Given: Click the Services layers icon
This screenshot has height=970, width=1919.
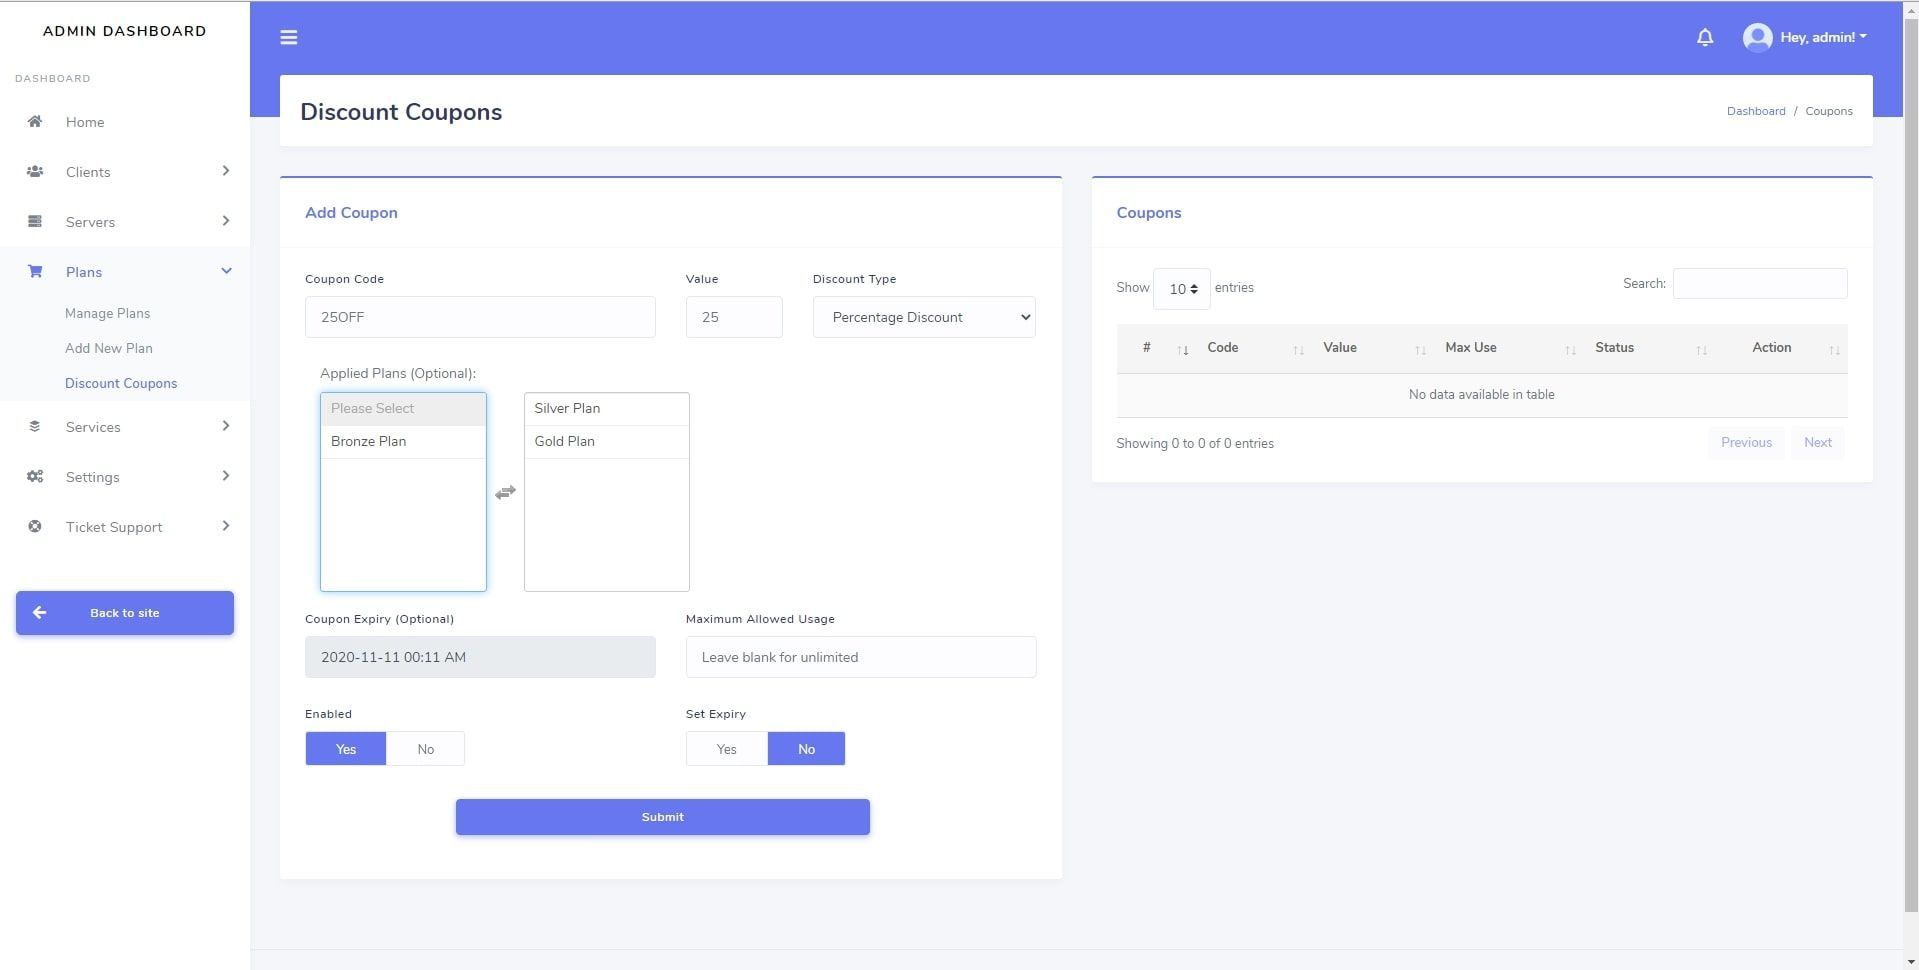Looking at the screenshot, I should pyautogui.click(x=35, y=426).
